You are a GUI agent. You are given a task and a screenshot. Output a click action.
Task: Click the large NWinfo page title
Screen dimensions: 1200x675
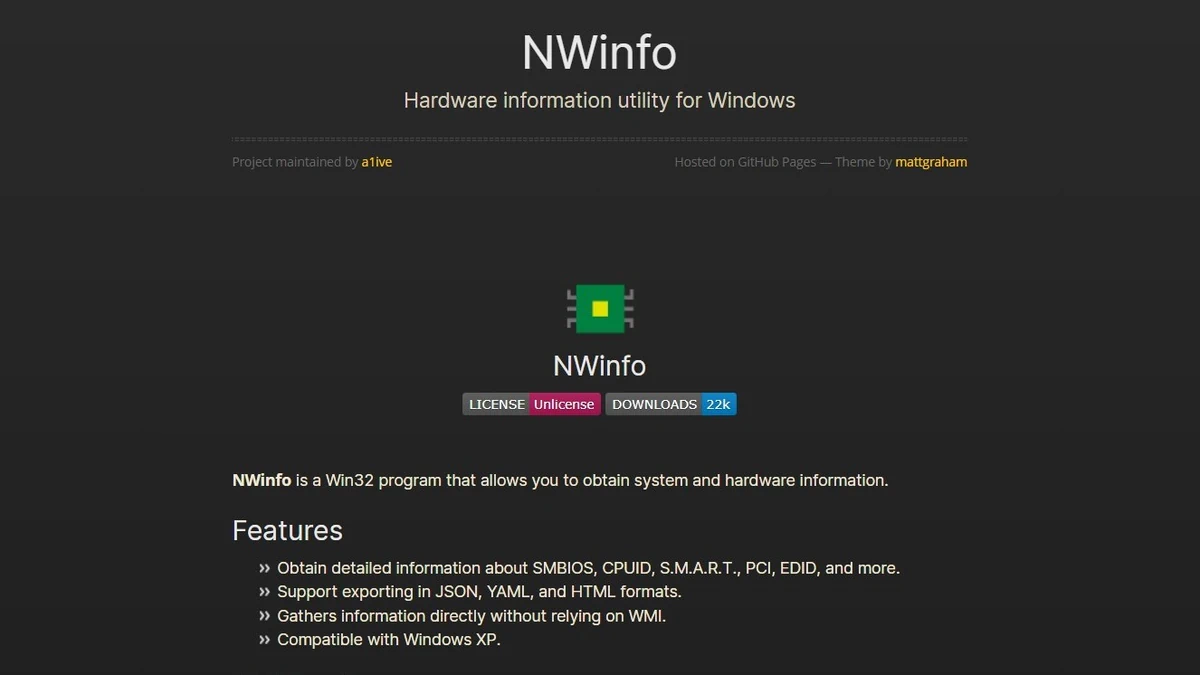(x=599, y=52)
